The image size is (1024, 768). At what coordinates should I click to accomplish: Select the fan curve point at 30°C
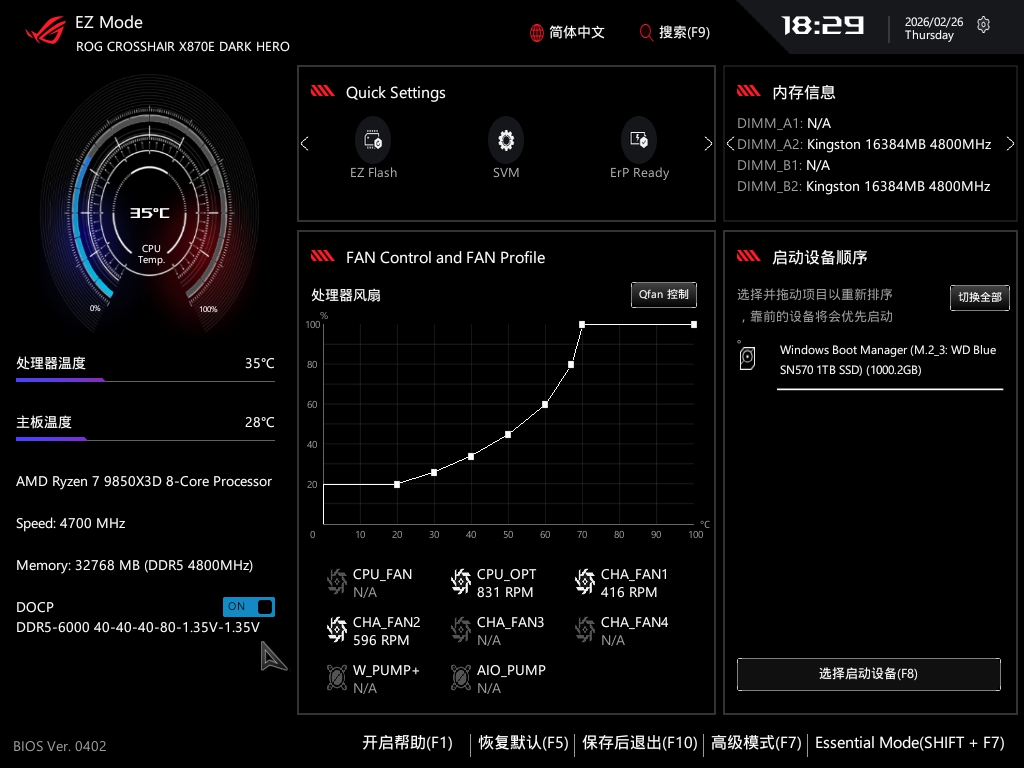(x=434, y=472)
